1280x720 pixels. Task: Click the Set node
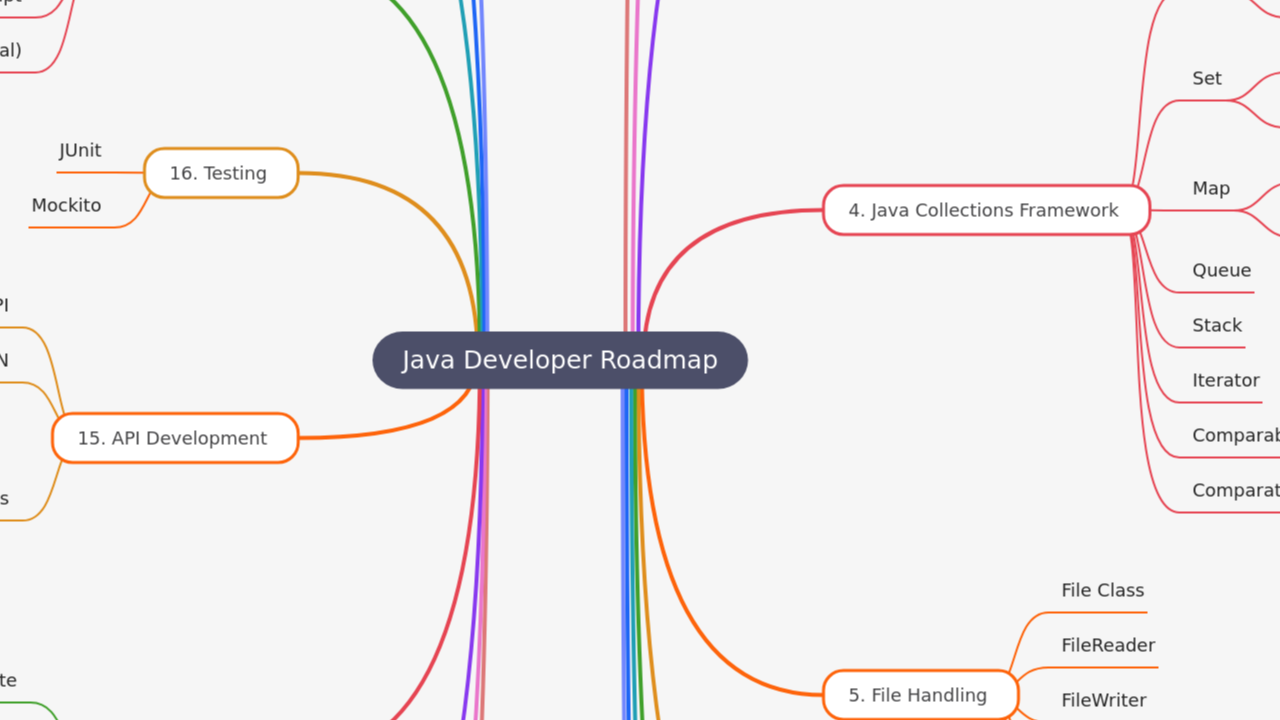pyautogui.click(x=1207, y=78)
